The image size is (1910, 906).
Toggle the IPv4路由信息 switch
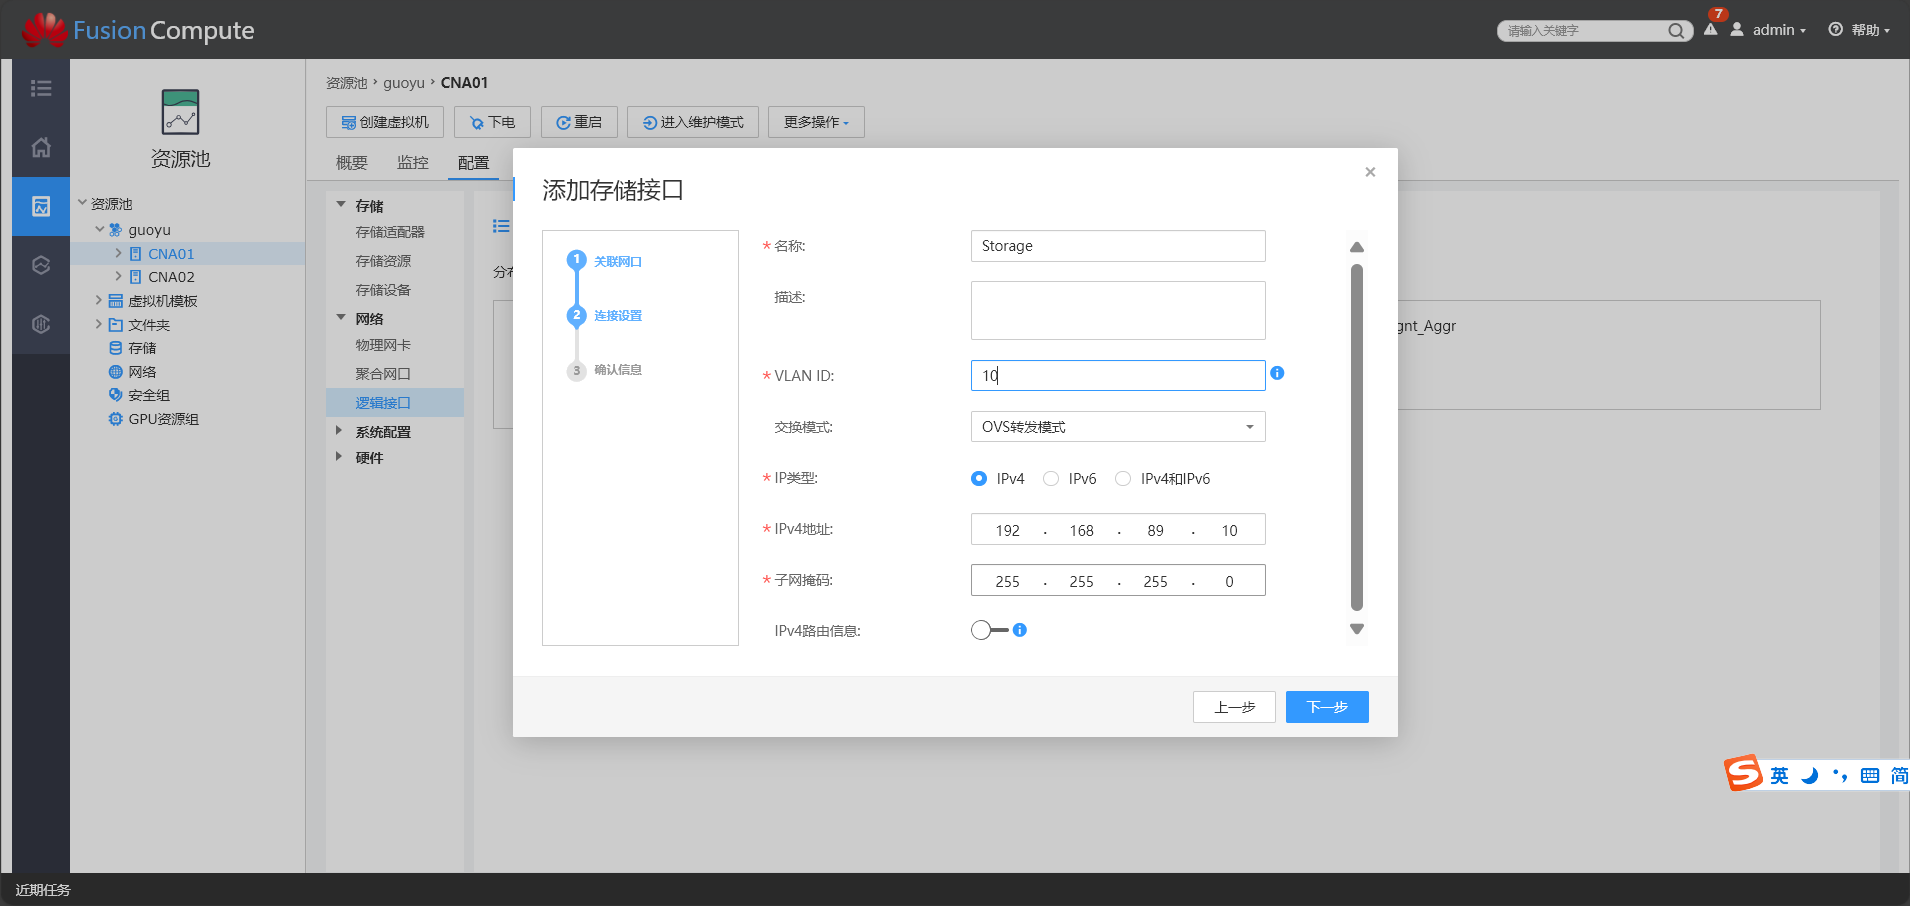[x=989, y=630]
